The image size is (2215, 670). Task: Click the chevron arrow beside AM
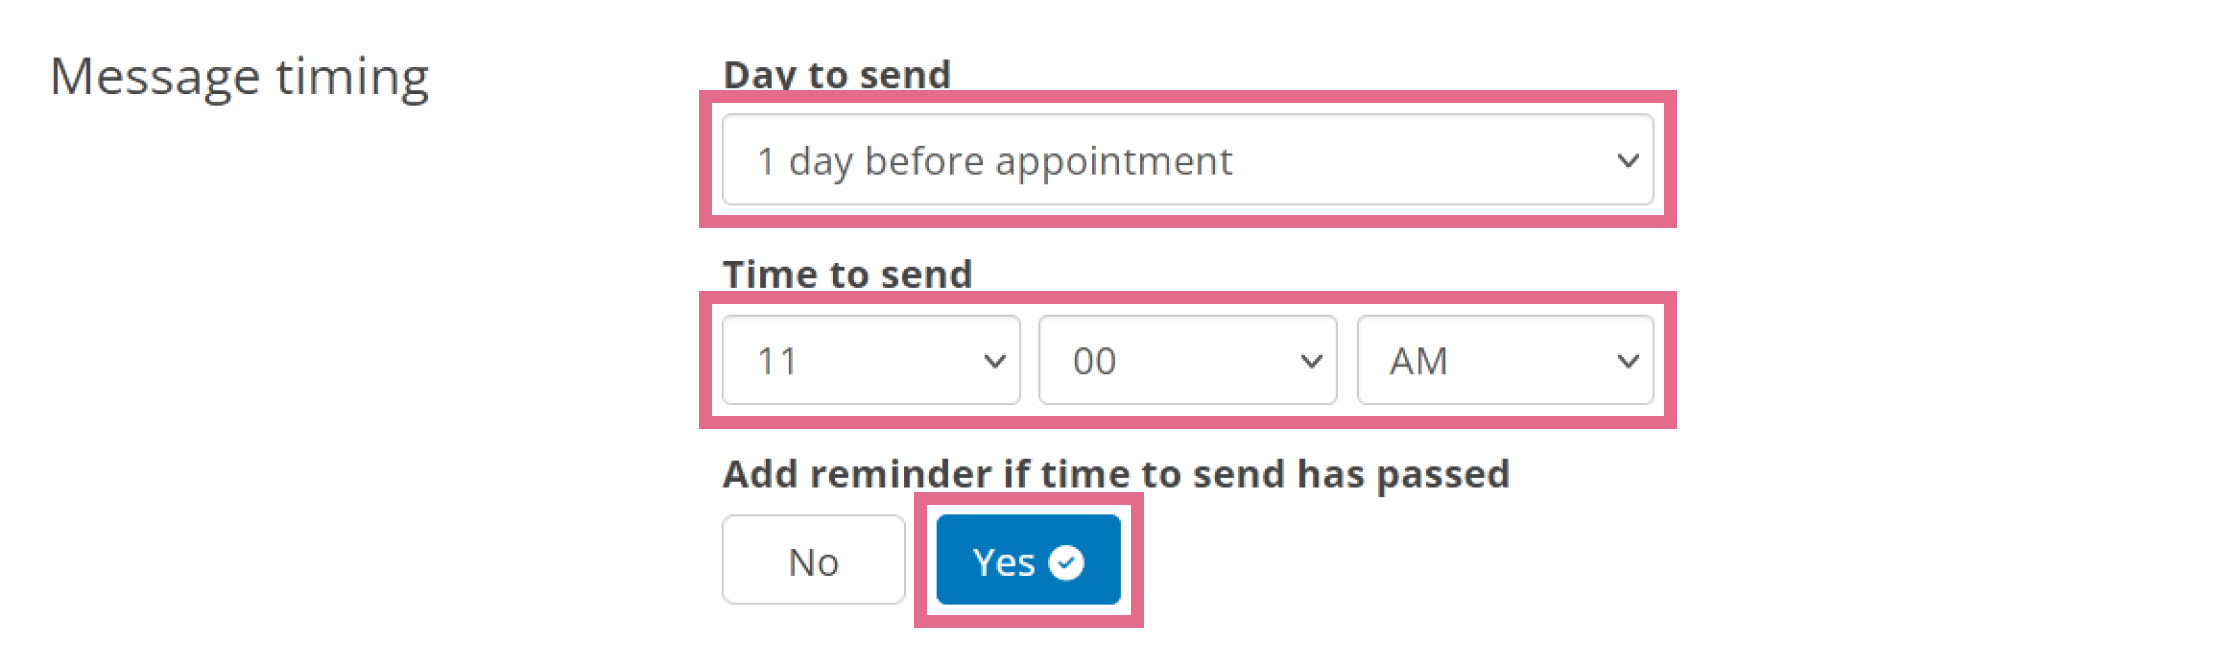(1627, 361)
